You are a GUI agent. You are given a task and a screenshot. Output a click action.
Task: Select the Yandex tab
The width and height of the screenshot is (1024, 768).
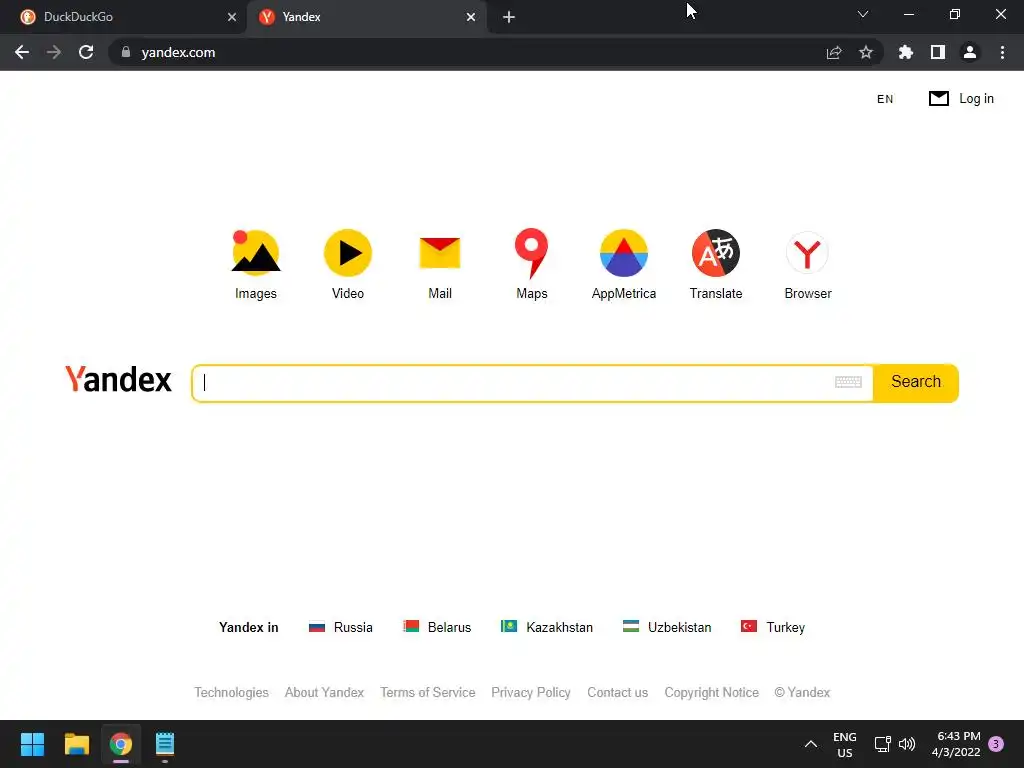coord(366,17)
